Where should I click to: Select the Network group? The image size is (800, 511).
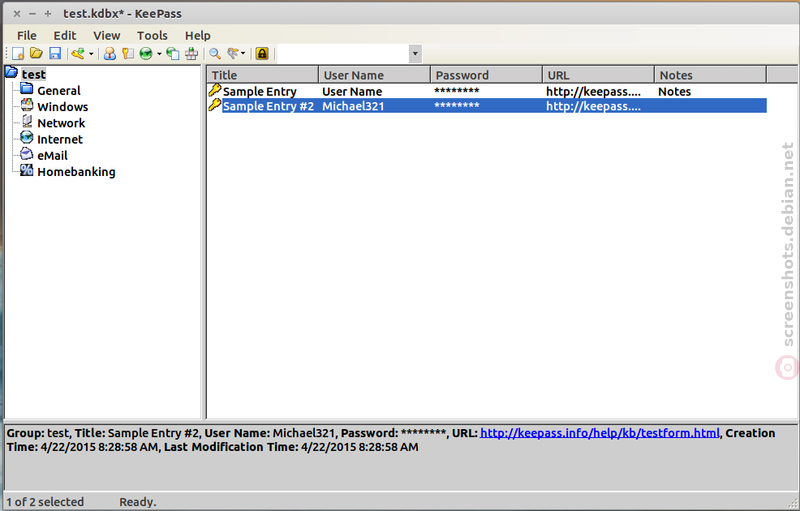61,123
